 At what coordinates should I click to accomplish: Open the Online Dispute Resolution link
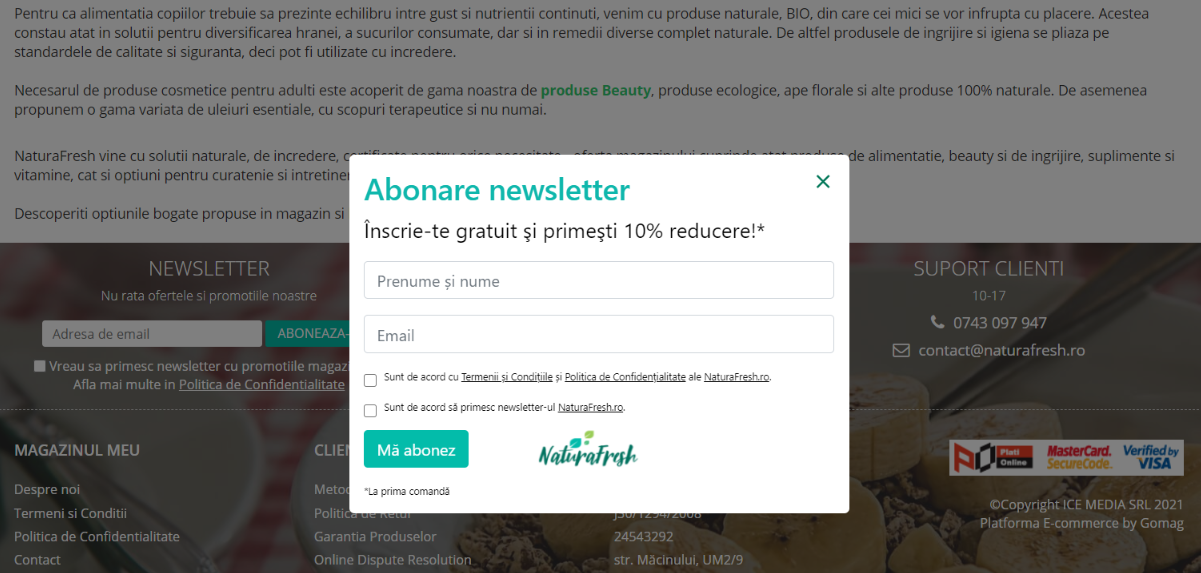[x=392, y=560]
